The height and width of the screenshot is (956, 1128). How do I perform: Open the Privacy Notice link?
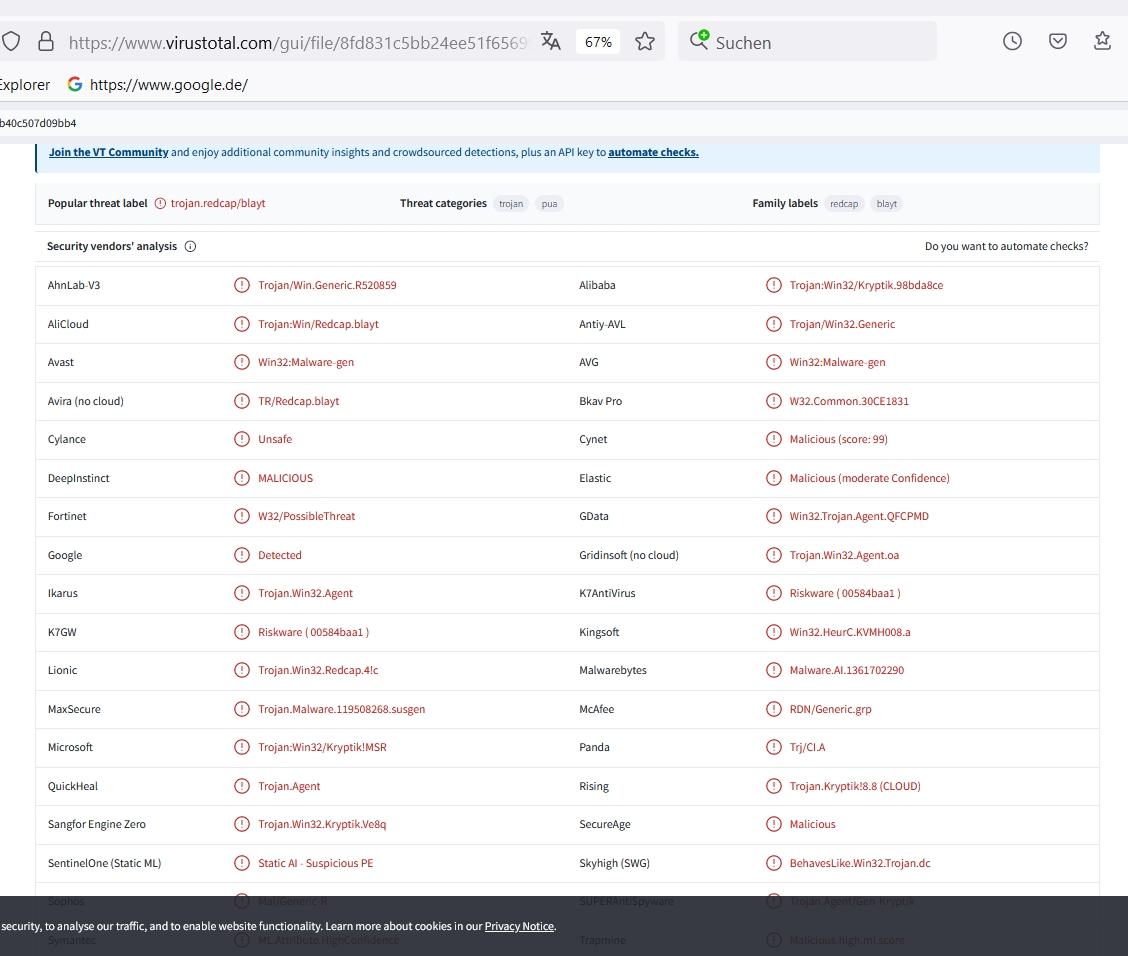pos(519,926)
